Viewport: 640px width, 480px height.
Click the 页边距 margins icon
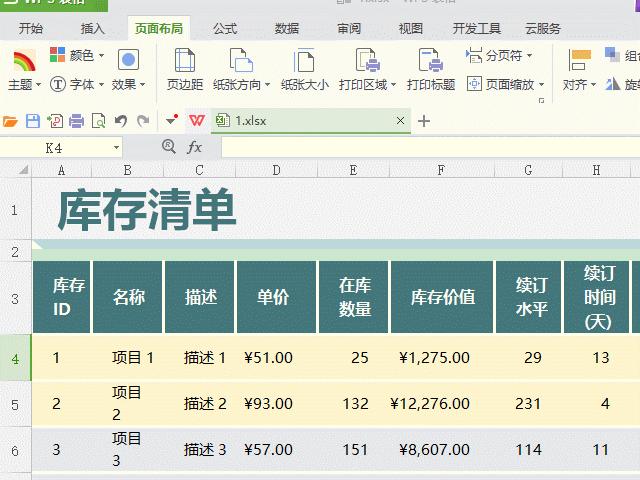click(x=185, y=60)
